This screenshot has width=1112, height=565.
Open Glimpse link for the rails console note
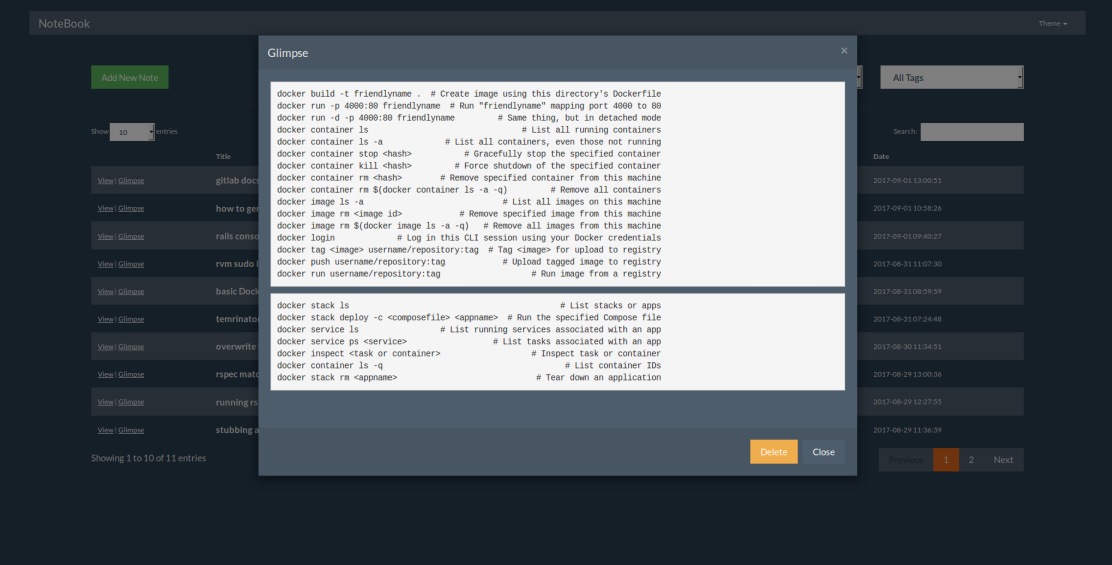point(130,236)
